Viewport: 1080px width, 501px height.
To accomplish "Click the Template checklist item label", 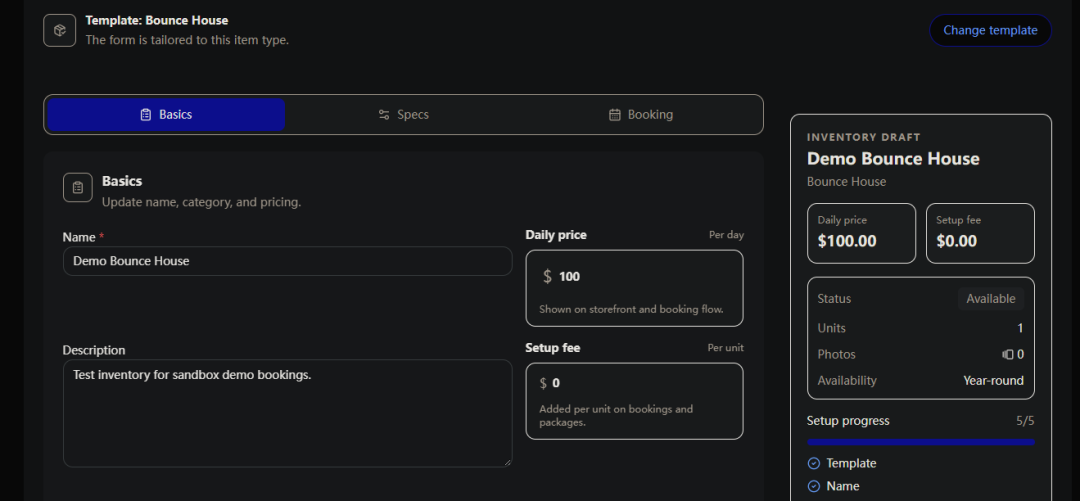I will point(851,463).
